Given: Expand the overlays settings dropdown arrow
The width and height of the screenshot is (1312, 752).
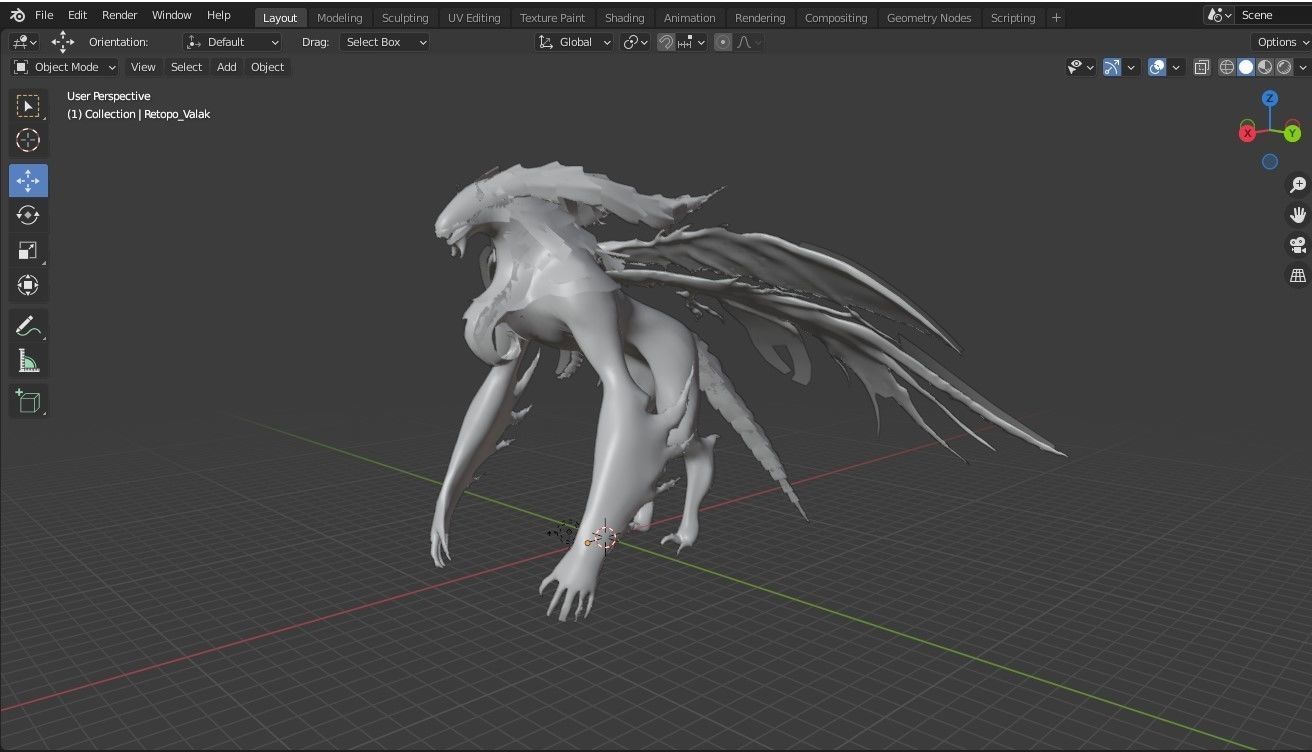Looking at the screenshot, I should click(x=1176, y=67).
